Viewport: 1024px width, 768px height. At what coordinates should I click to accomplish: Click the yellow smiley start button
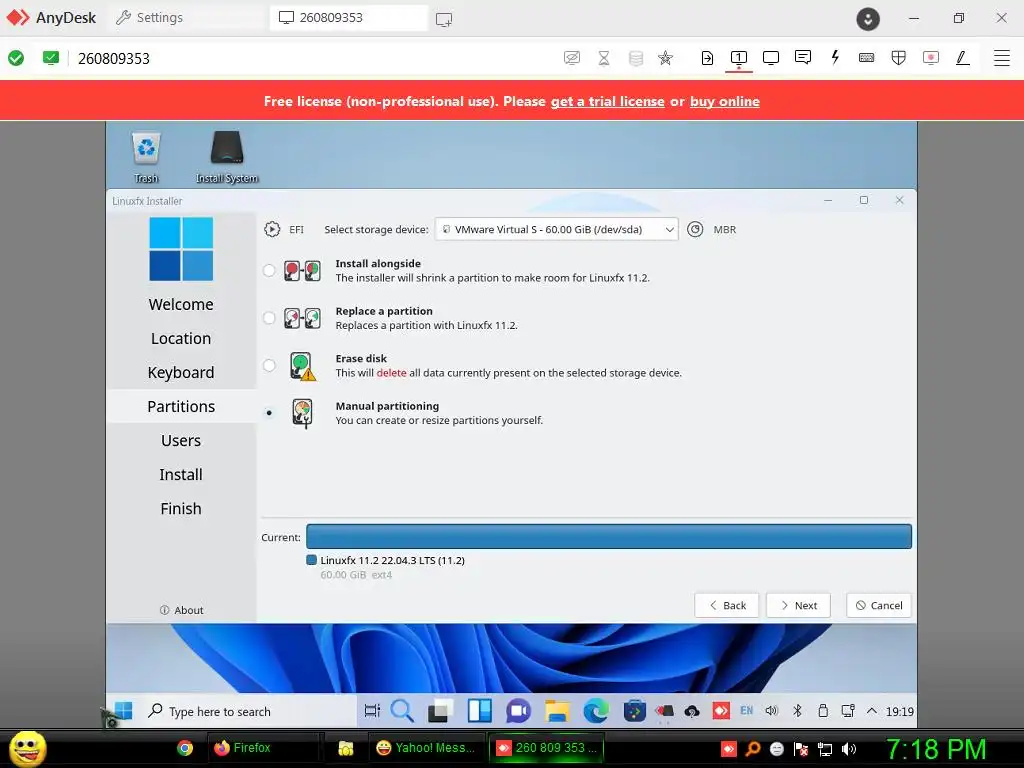pyautogui.click(x=27, y=748)
